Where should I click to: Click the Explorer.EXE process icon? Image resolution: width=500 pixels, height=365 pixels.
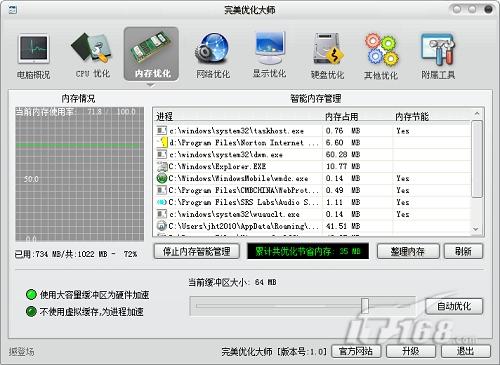pyautogui.click(x=162, y=166)
